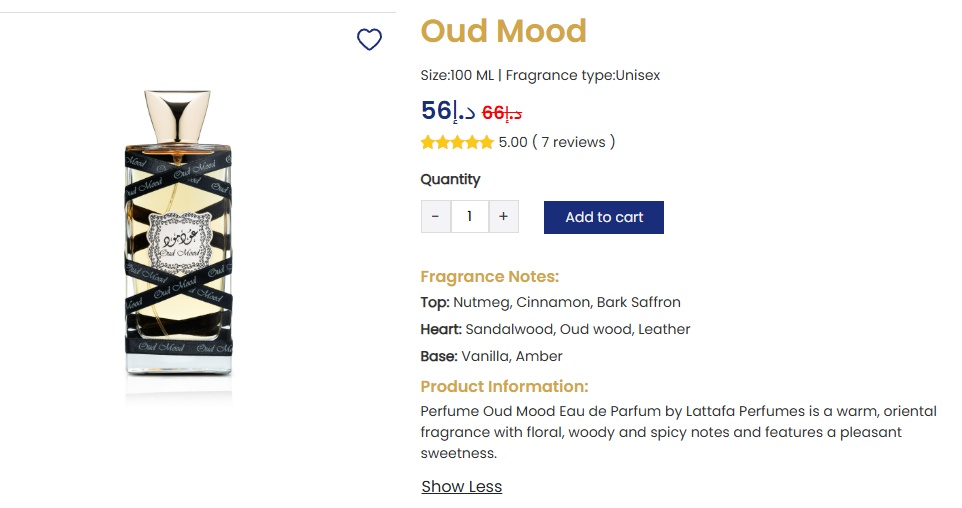Click the Product Information heading
The image size is (962, 508).
pos(504,386)
